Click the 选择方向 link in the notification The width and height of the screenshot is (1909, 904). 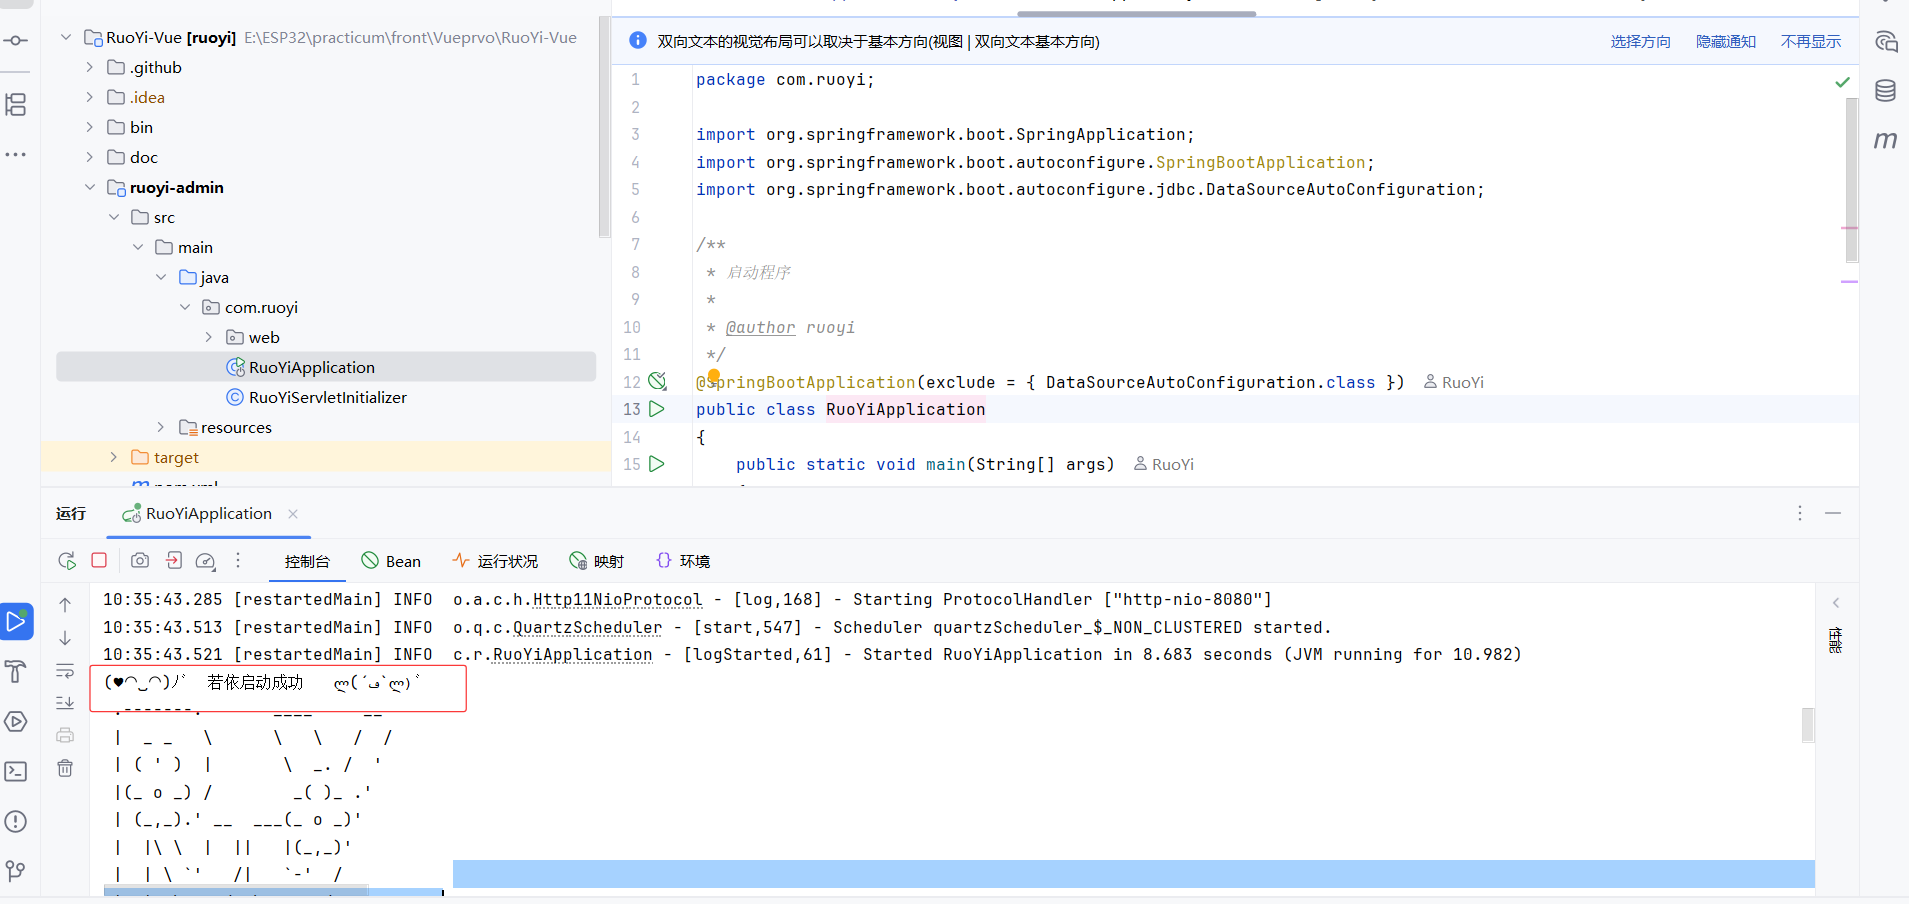[1640, 41]
